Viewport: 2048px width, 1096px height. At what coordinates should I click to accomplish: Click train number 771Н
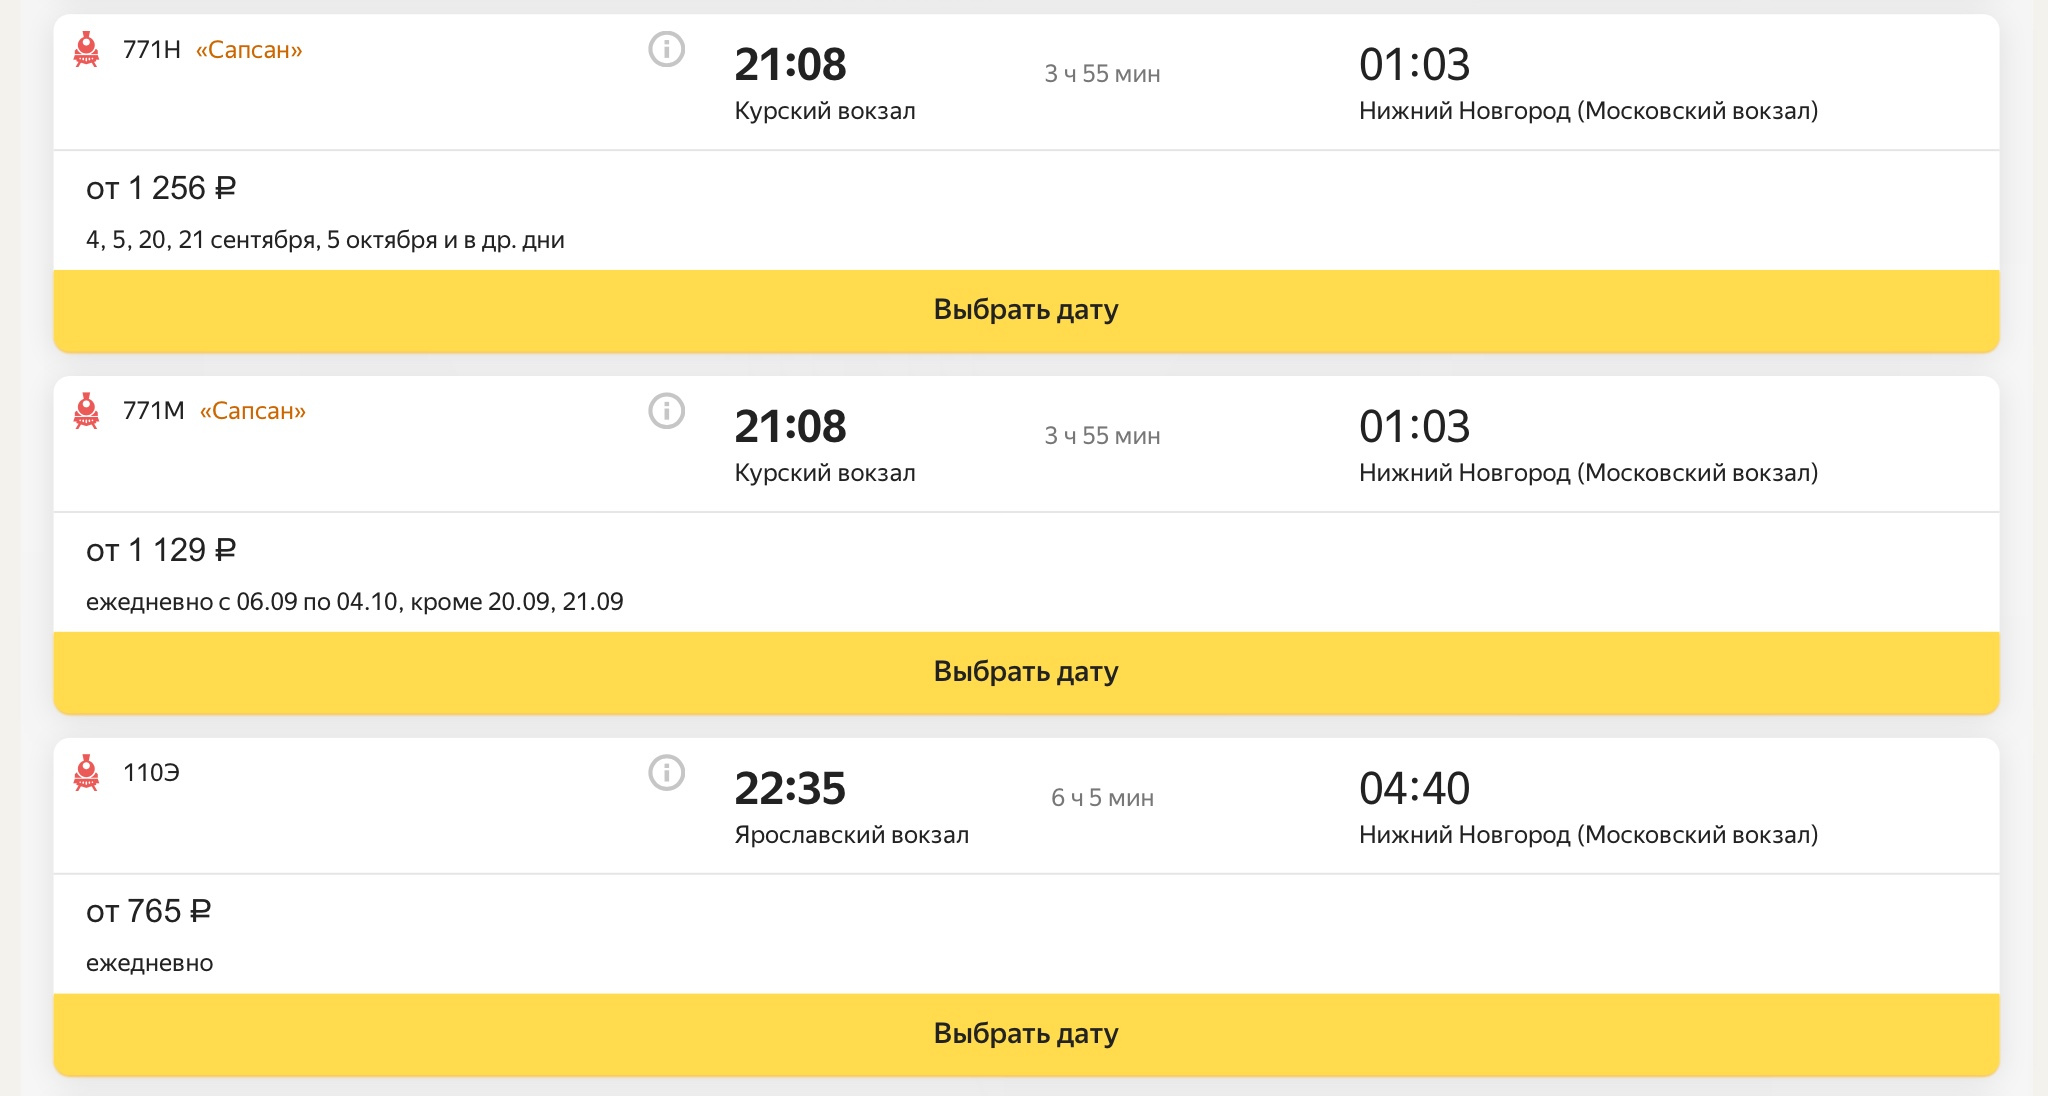pos(152,50)
